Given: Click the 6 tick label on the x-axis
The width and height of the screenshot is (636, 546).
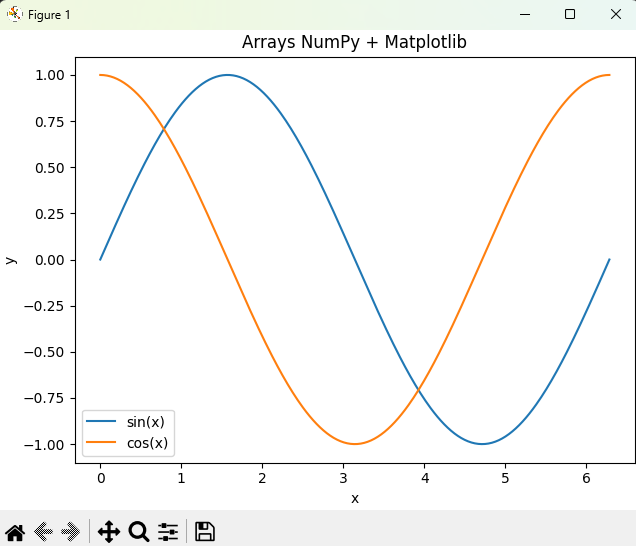Looking at the screenshot, I should coord(586,478).
